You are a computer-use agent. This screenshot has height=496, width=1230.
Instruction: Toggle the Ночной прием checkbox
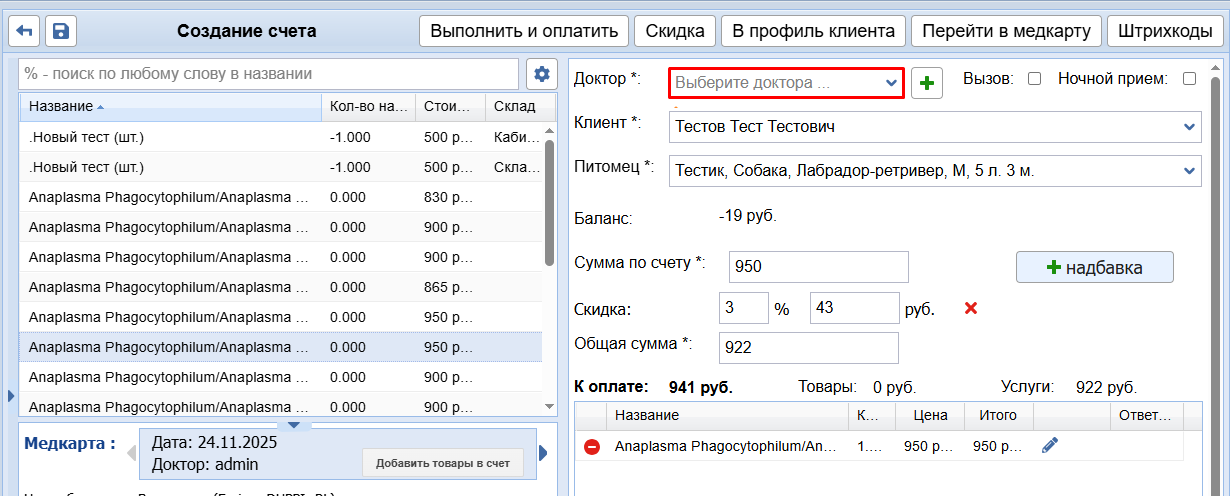(x=1189, y=79)
